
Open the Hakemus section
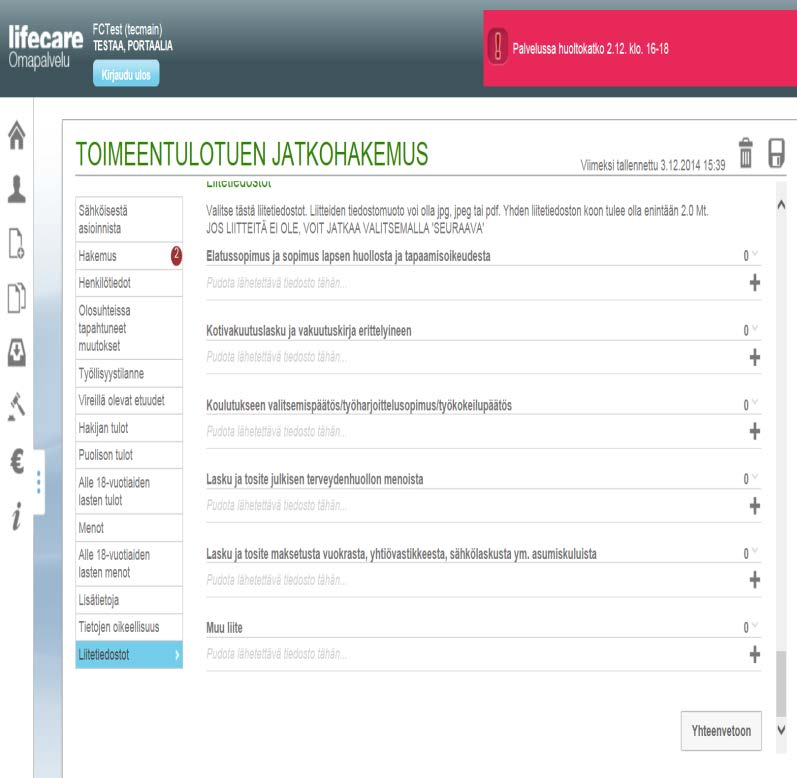tap(129, 256)
